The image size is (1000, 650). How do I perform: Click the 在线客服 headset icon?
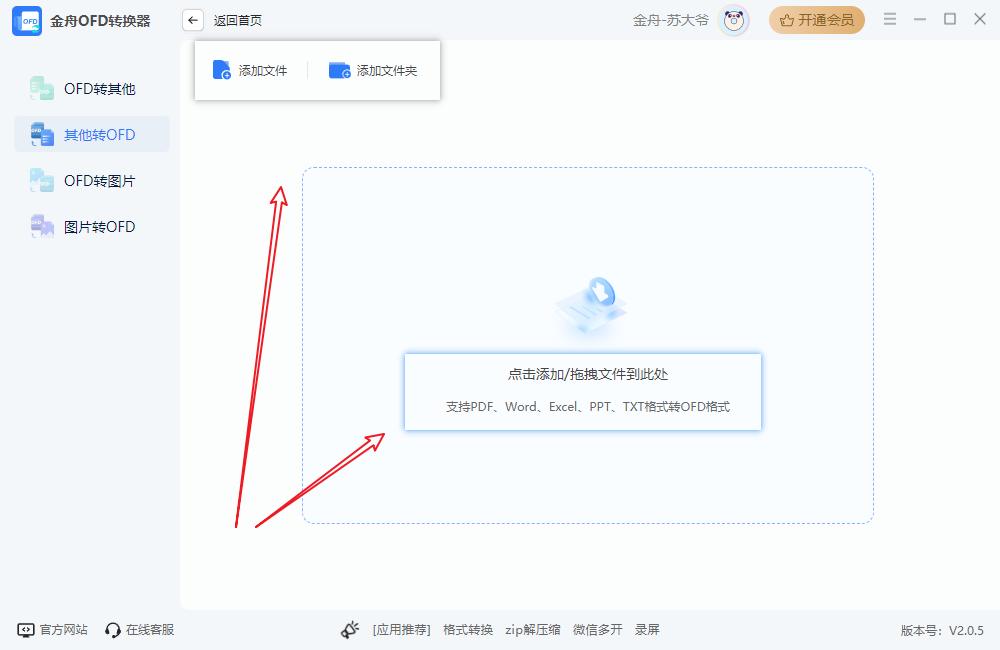(x=113, y=630)
